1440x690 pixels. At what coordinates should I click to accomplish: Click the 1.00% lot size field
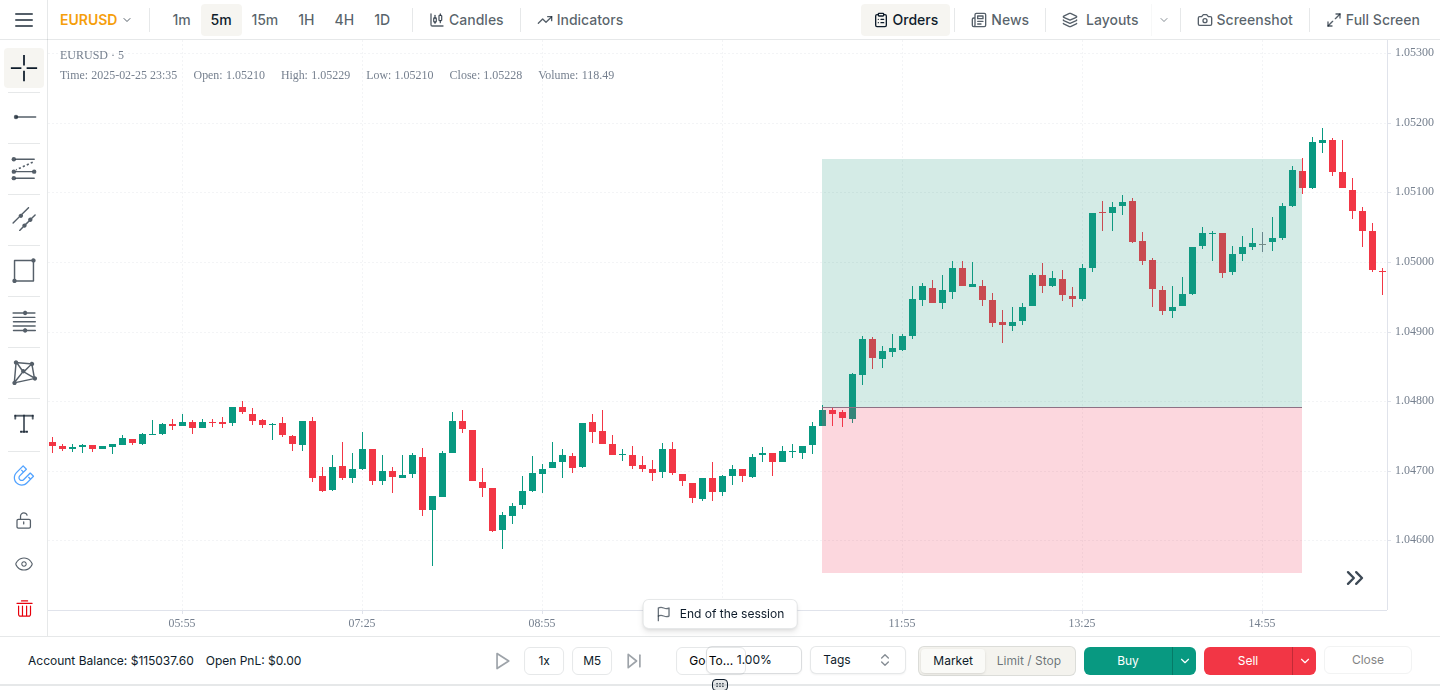pos(753,660)
